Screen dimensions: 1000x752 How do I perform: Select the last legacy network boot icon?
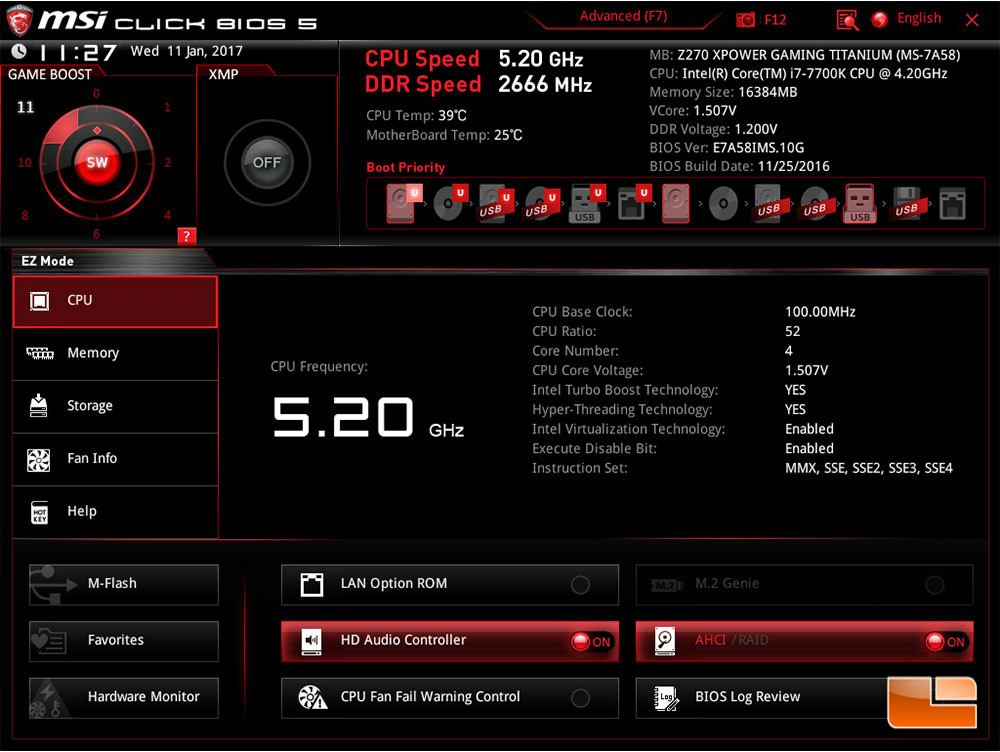(952, 203)
